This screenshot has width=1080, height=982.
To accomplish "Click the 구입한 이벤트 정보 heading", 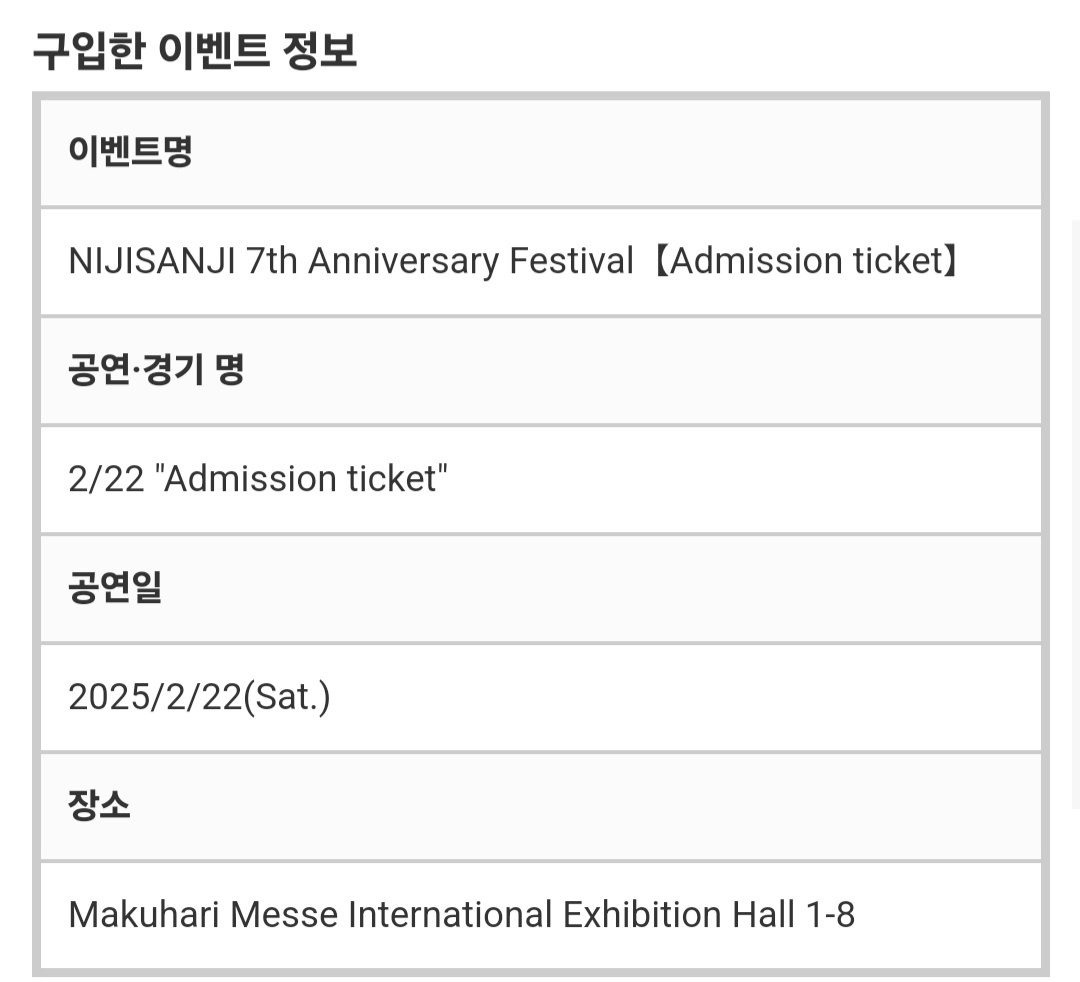I will [195, 51].
